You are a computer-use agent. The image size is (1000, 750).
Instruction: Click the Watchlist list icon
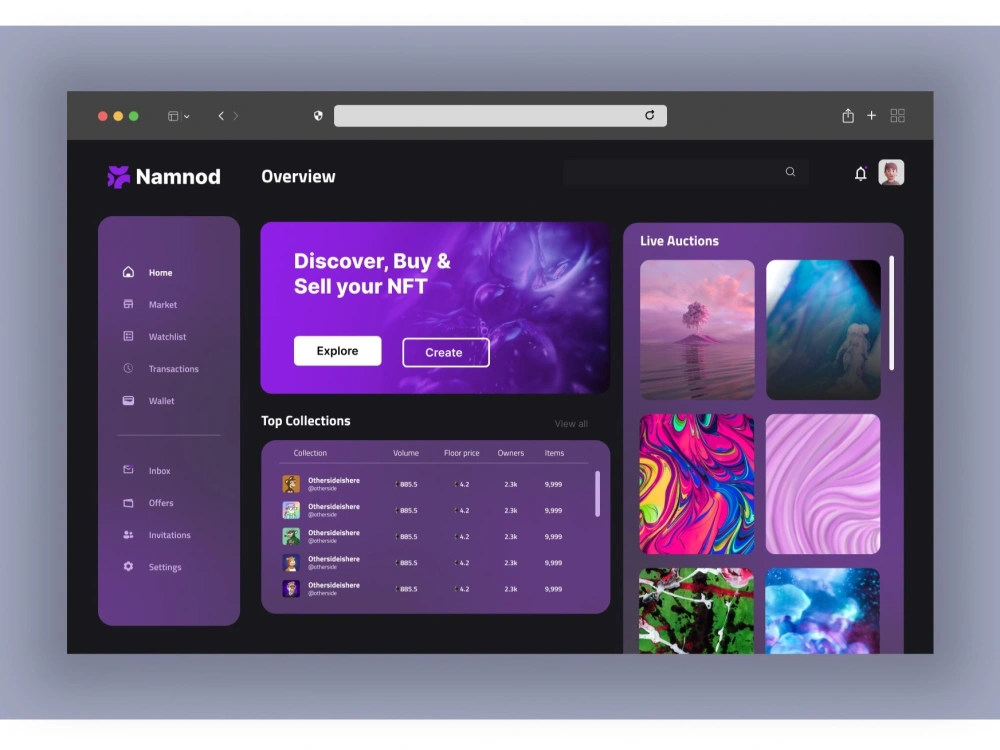point(128,336)
